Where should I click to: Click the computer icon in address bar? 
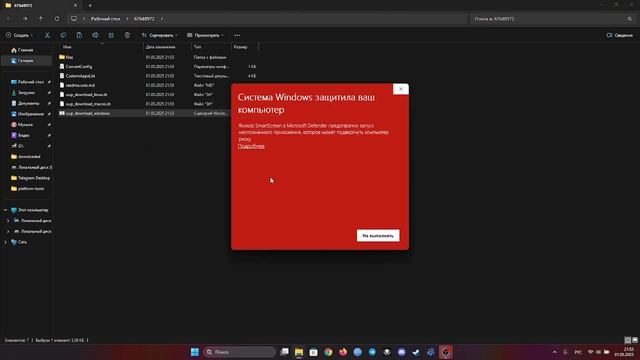tap(74, 19)
